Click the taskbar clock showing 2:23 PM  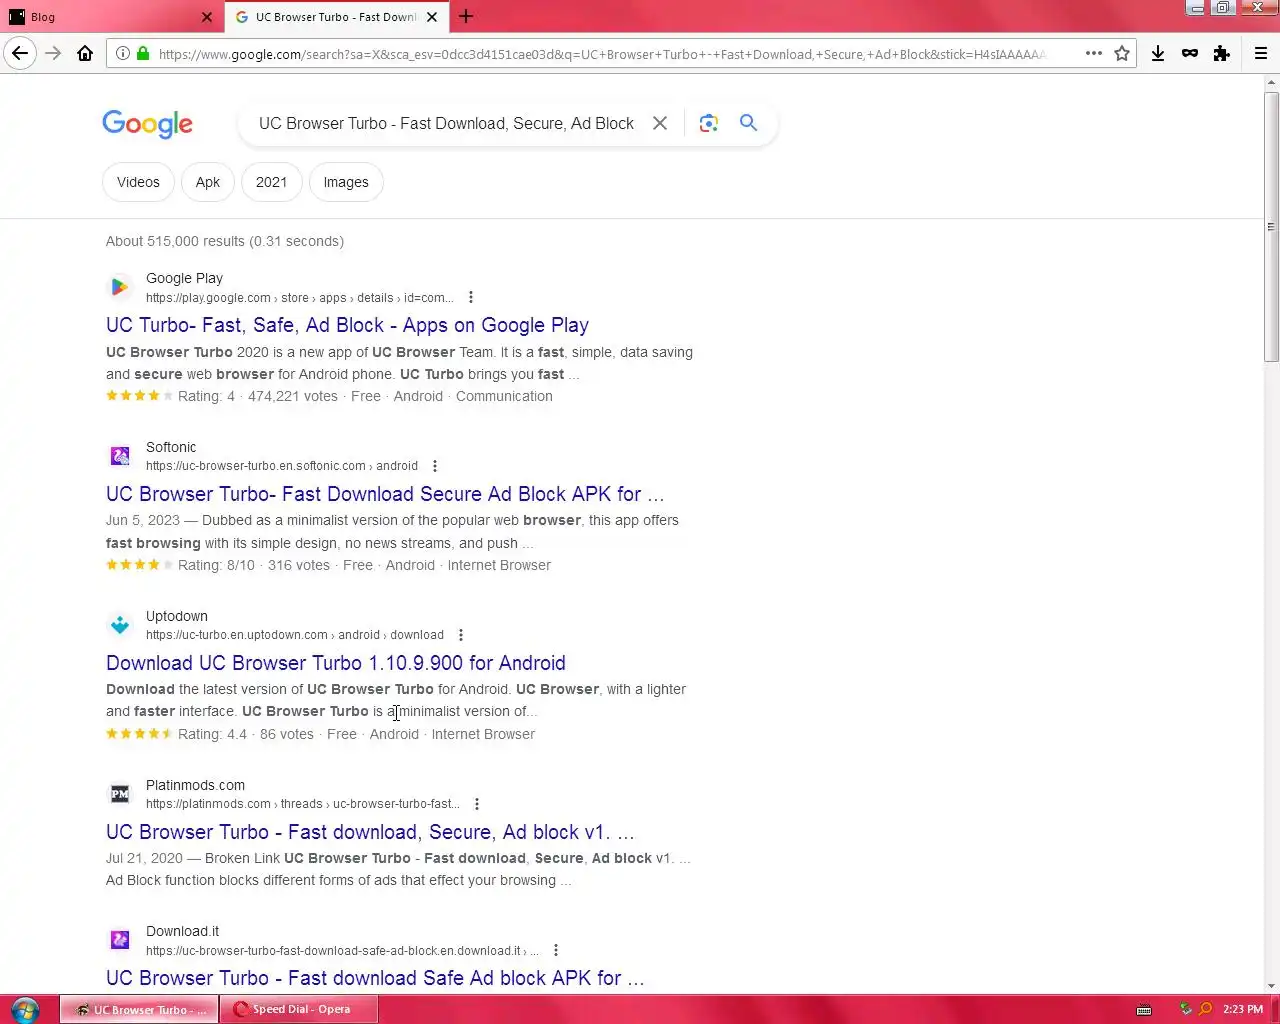1243,1009
